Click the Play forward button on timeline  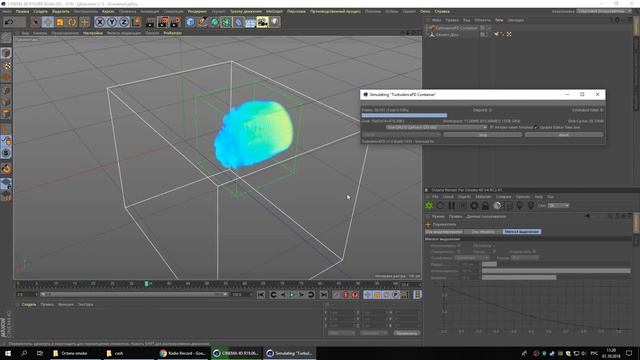(292, 295)
